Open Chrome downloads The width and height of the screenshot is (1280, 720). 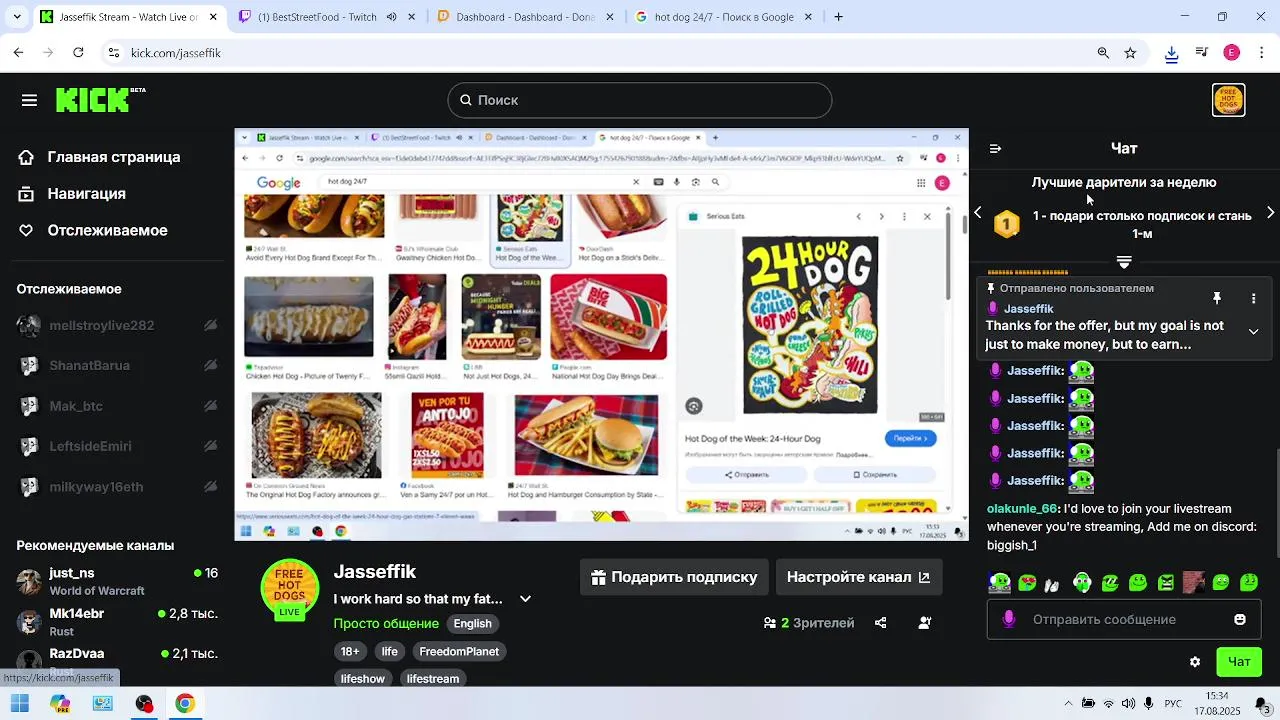coord(1171,54)
